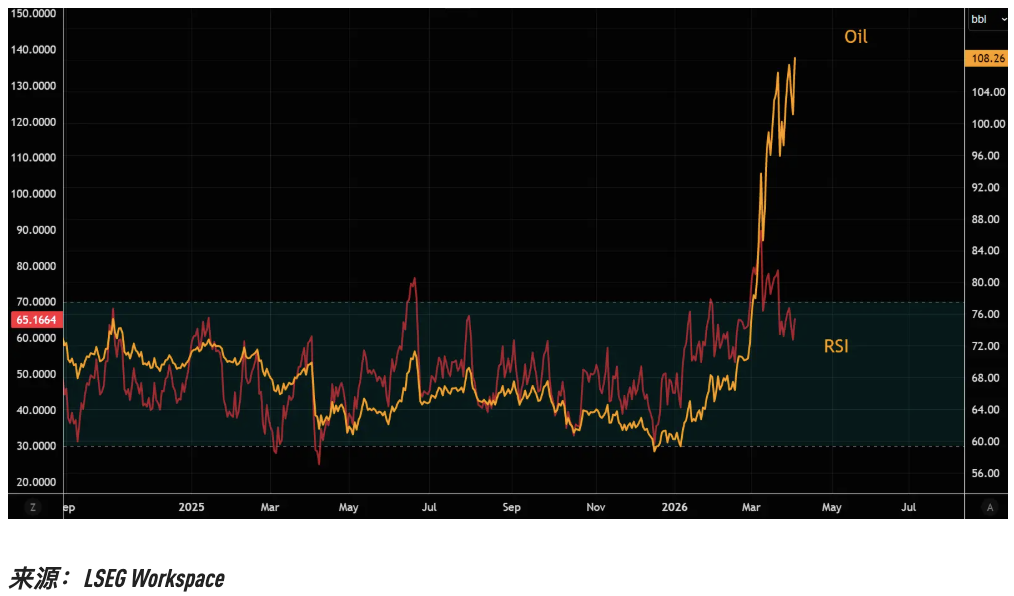Click the A auto-scale button at bottom right

tap(989, 507)
